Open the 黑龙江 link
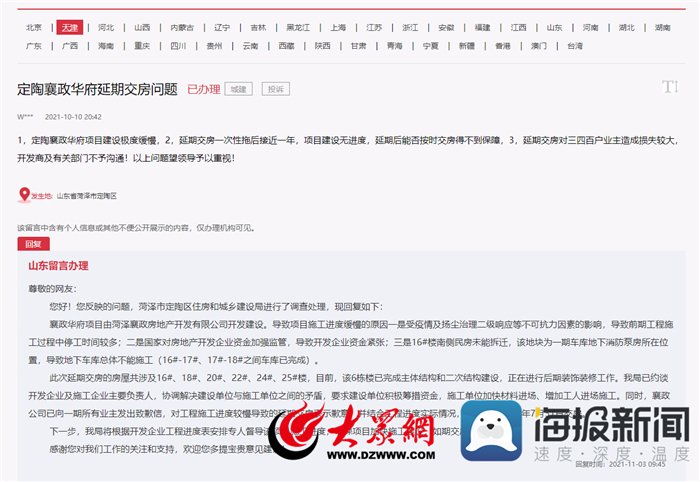 298,28
